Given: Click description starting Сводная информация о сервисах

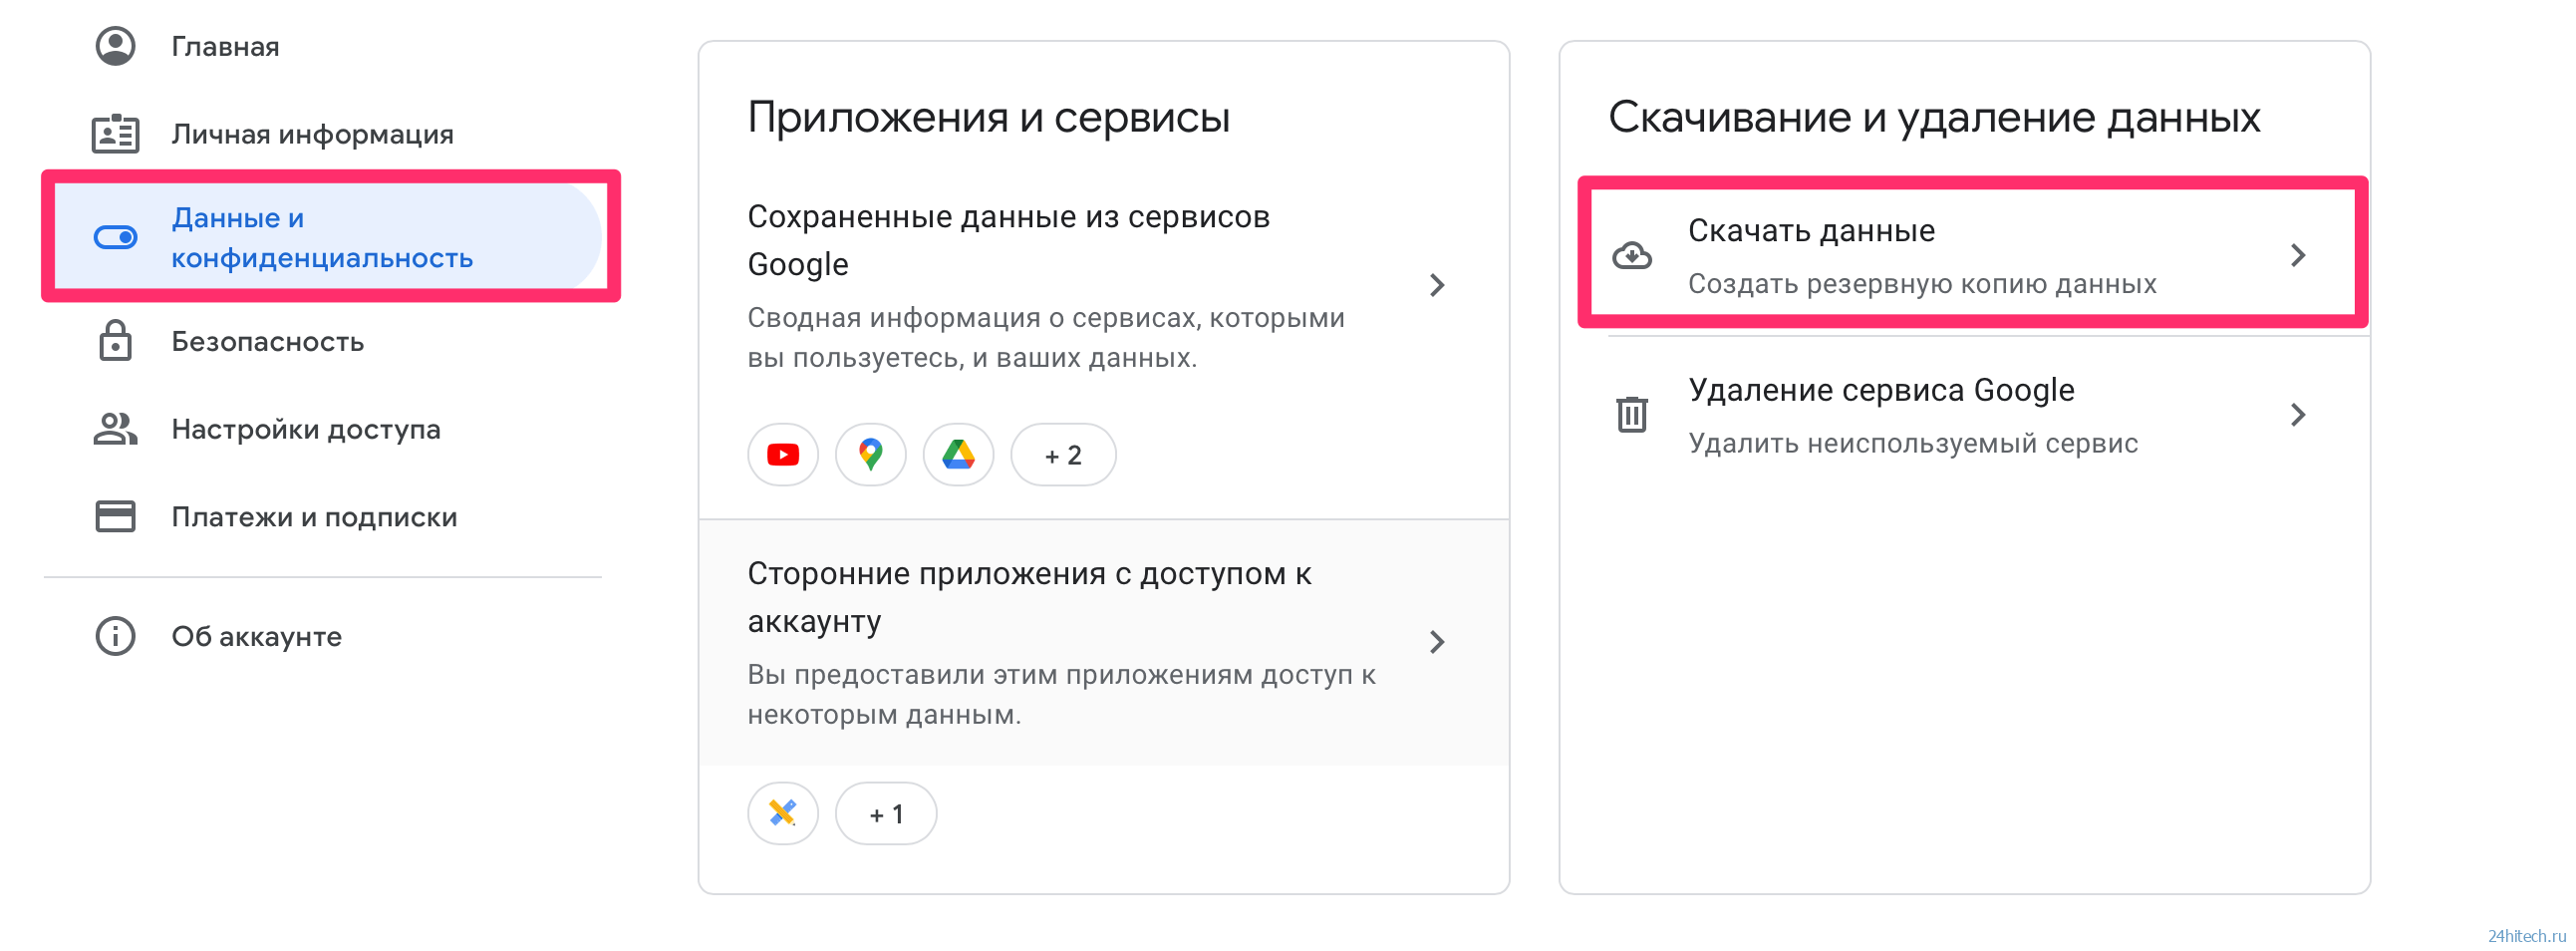Looking at the screenshot, I should pos(1046,338).
